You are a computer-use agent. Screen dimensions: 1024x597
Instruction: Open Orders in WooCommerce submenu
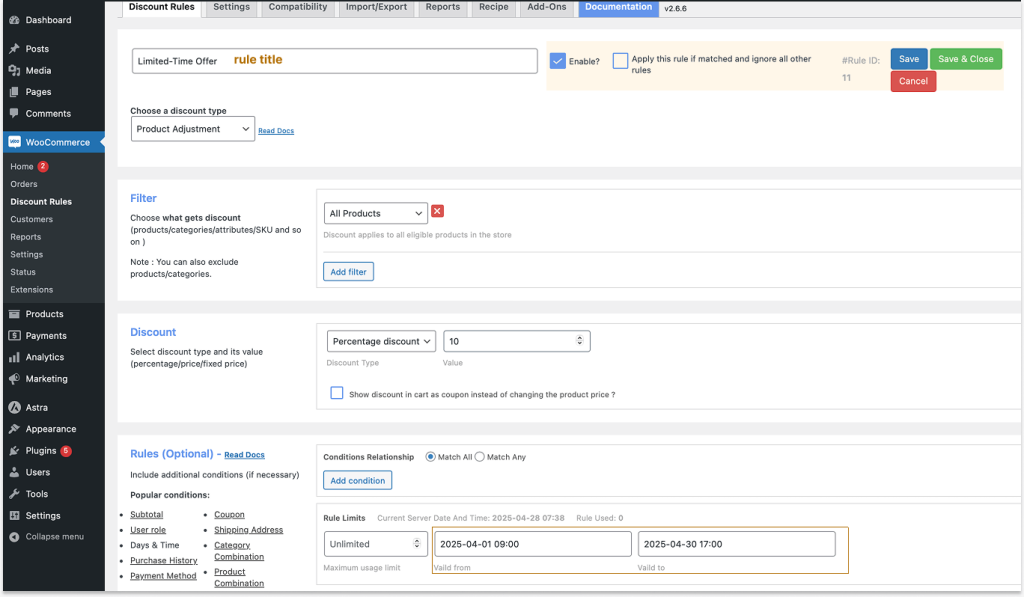(x=24, y=184)
